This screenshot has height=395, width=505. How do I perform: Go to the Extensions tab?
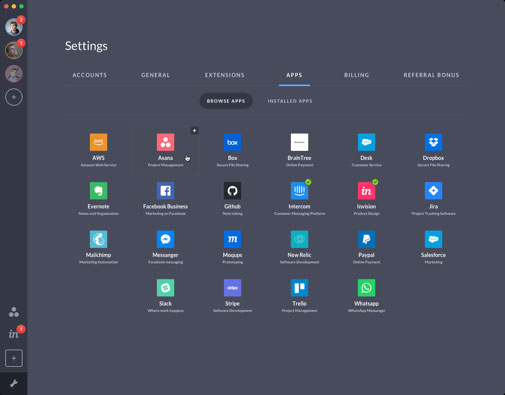225,75
